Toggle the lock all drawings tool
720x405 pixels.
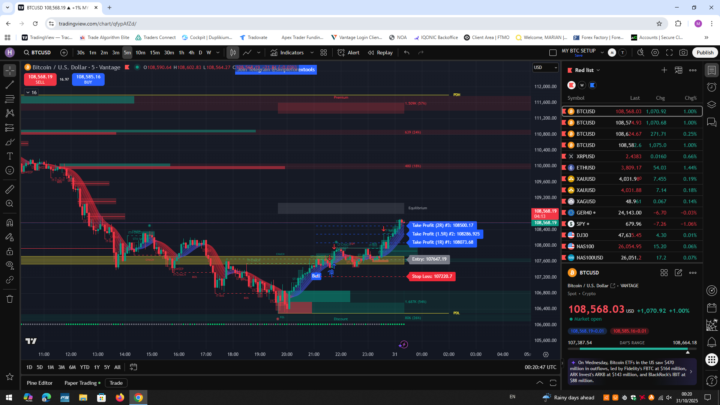(x=10, y=251)
